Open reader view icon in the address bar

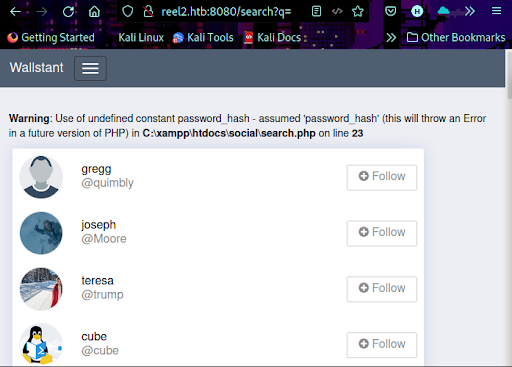[x=316, y=12]
